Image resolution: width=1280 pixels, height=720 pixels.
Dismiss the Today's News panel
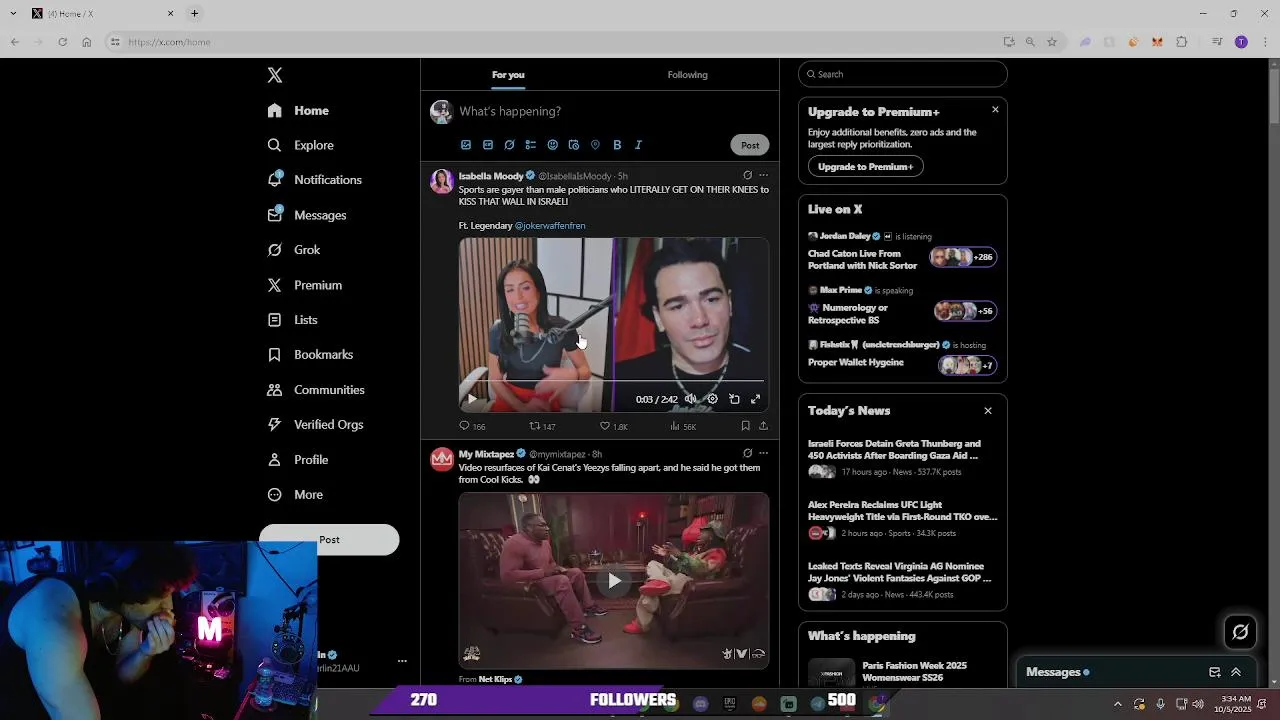tap(988, 411)
